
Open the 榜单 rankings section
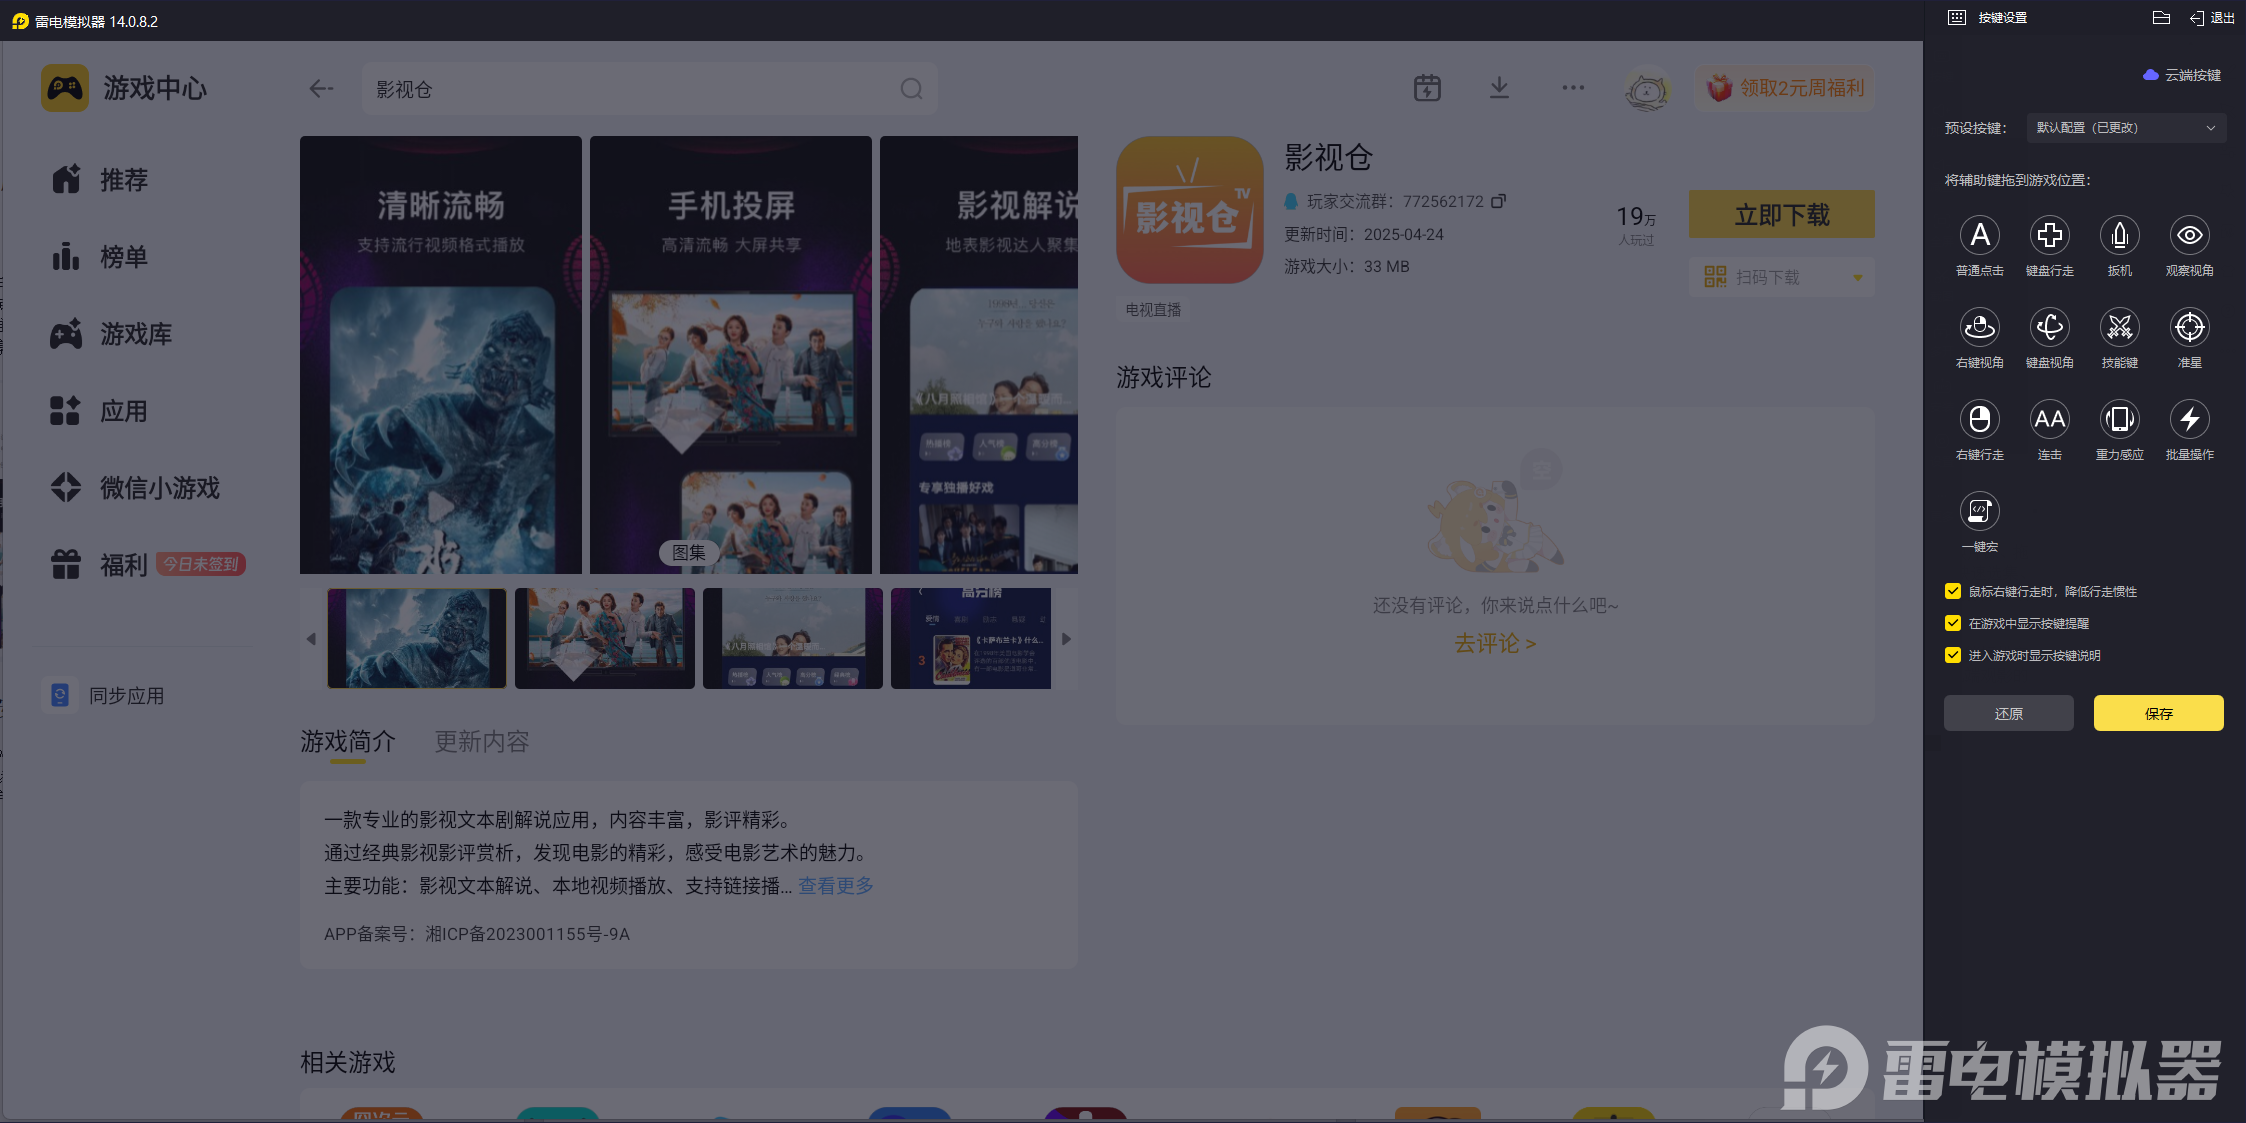click(x=100, y=257)
